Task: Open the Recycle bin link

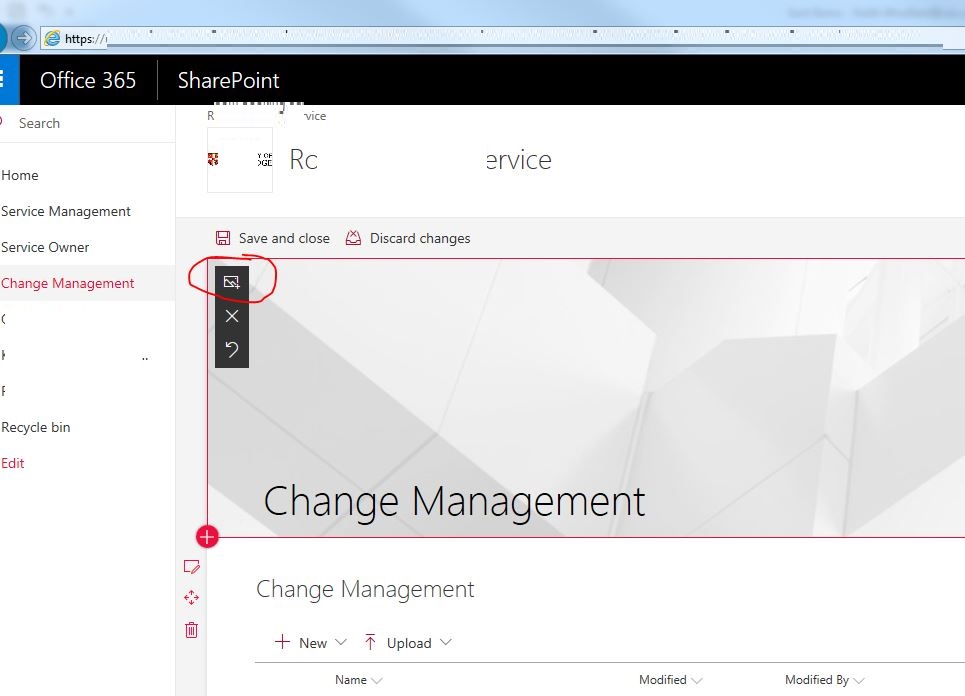Action: [x=36, y=427]
